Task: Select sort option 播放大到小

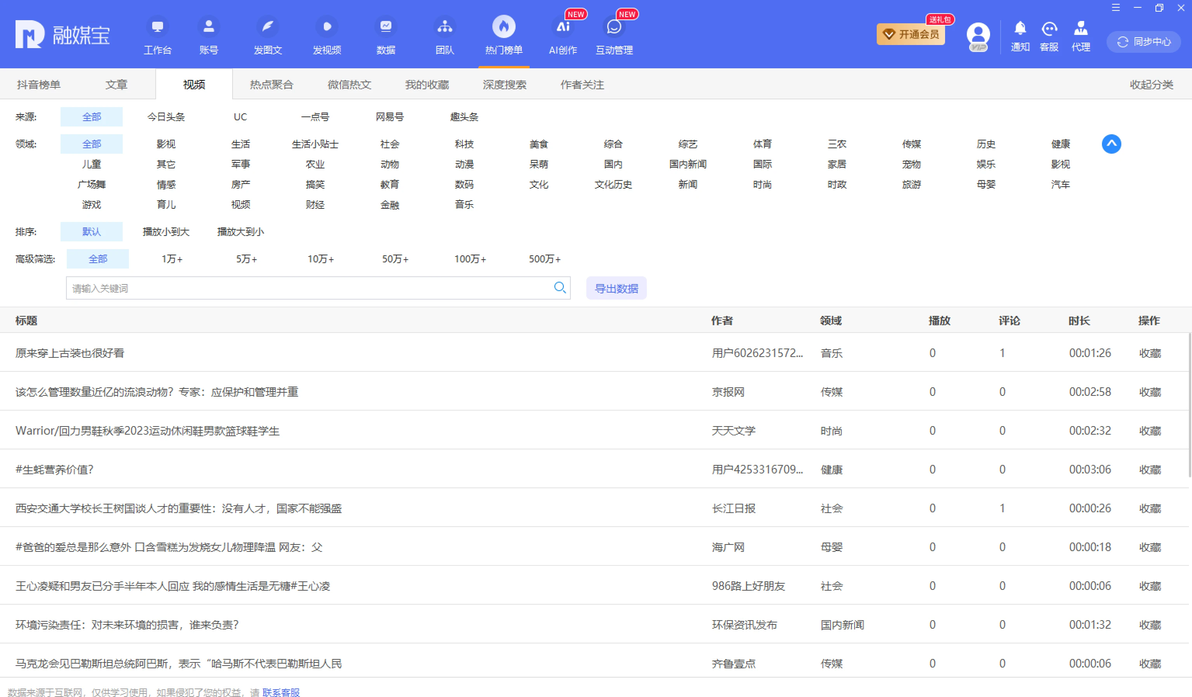Action: tap(240, 232)
